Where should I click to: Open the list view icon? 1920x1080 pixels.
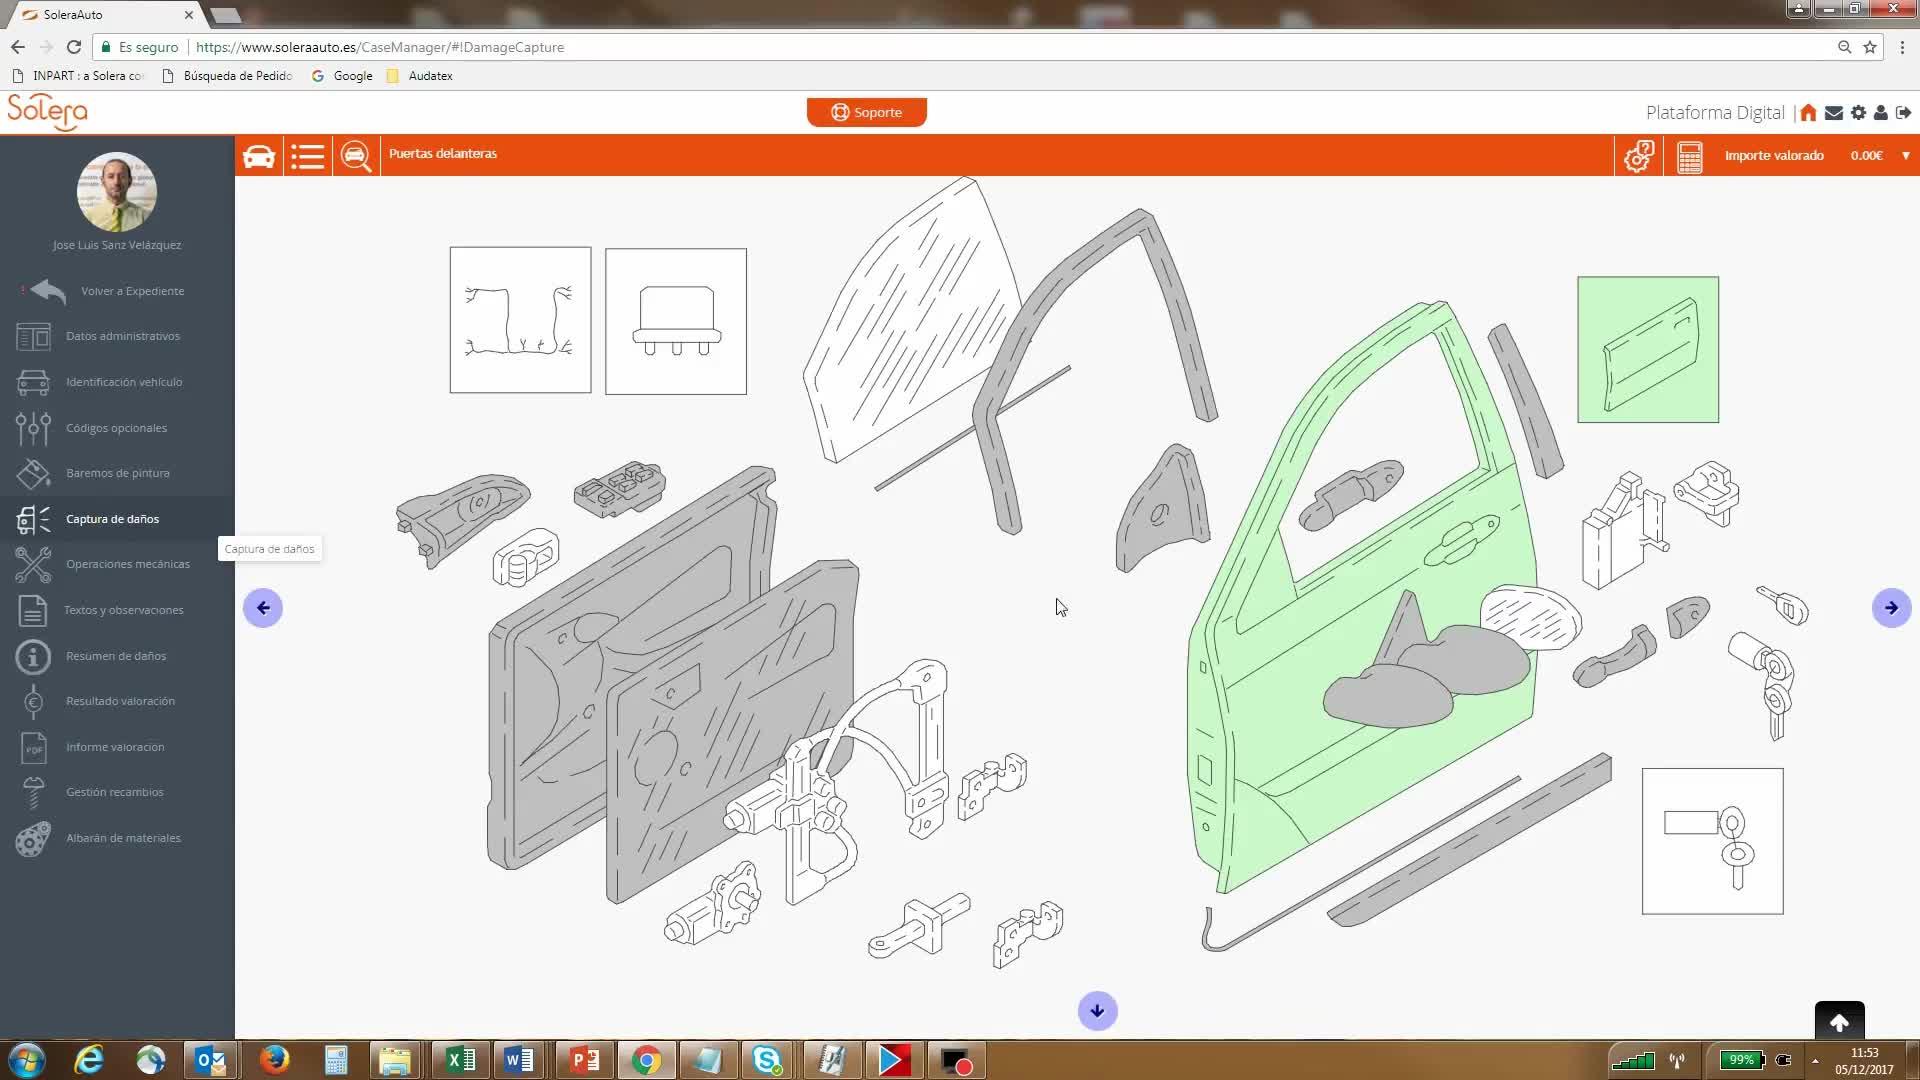[308, 156]
